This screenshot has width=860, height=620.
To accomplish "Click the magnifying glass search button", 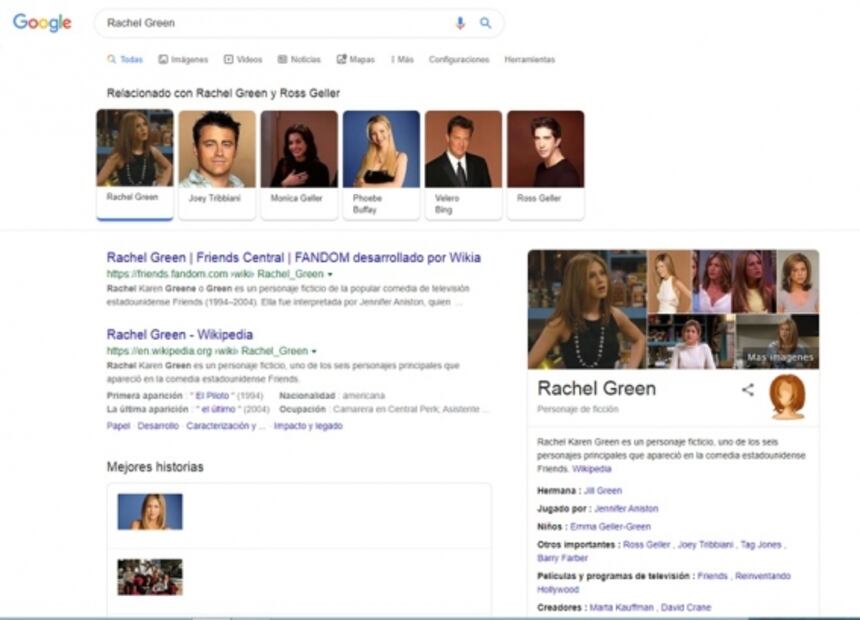I will [x=486, y=23].
